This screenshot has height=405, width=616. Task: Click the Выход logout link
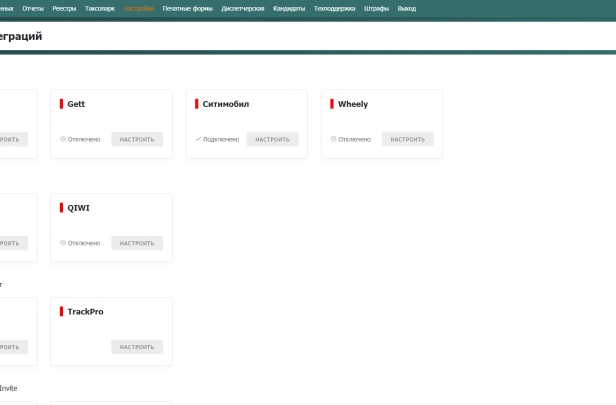406,8
